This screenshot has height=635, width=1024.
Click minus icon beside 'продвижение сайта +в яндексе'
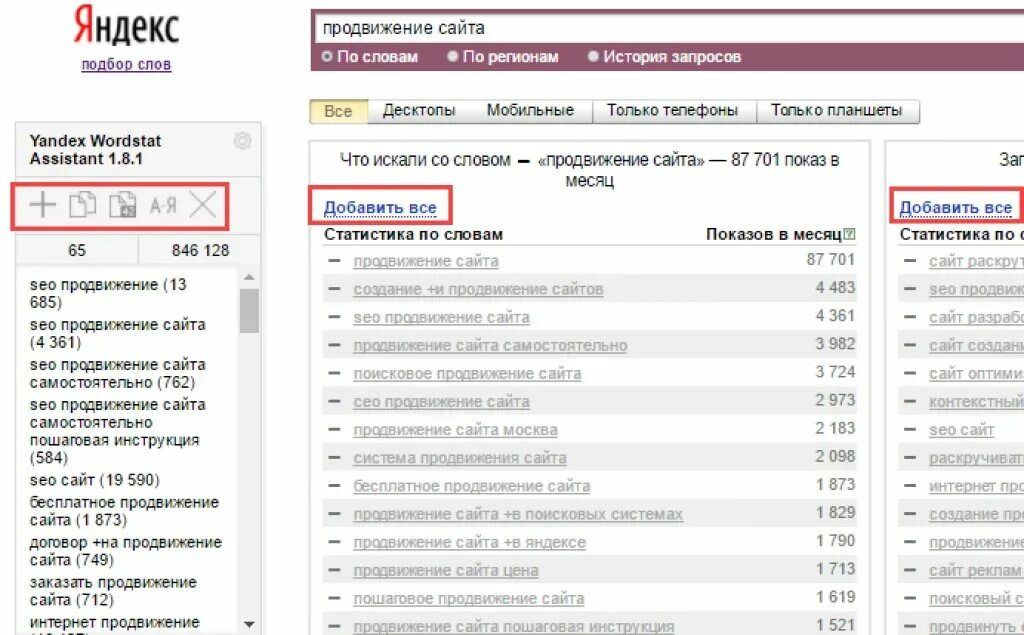click(334, 542)
